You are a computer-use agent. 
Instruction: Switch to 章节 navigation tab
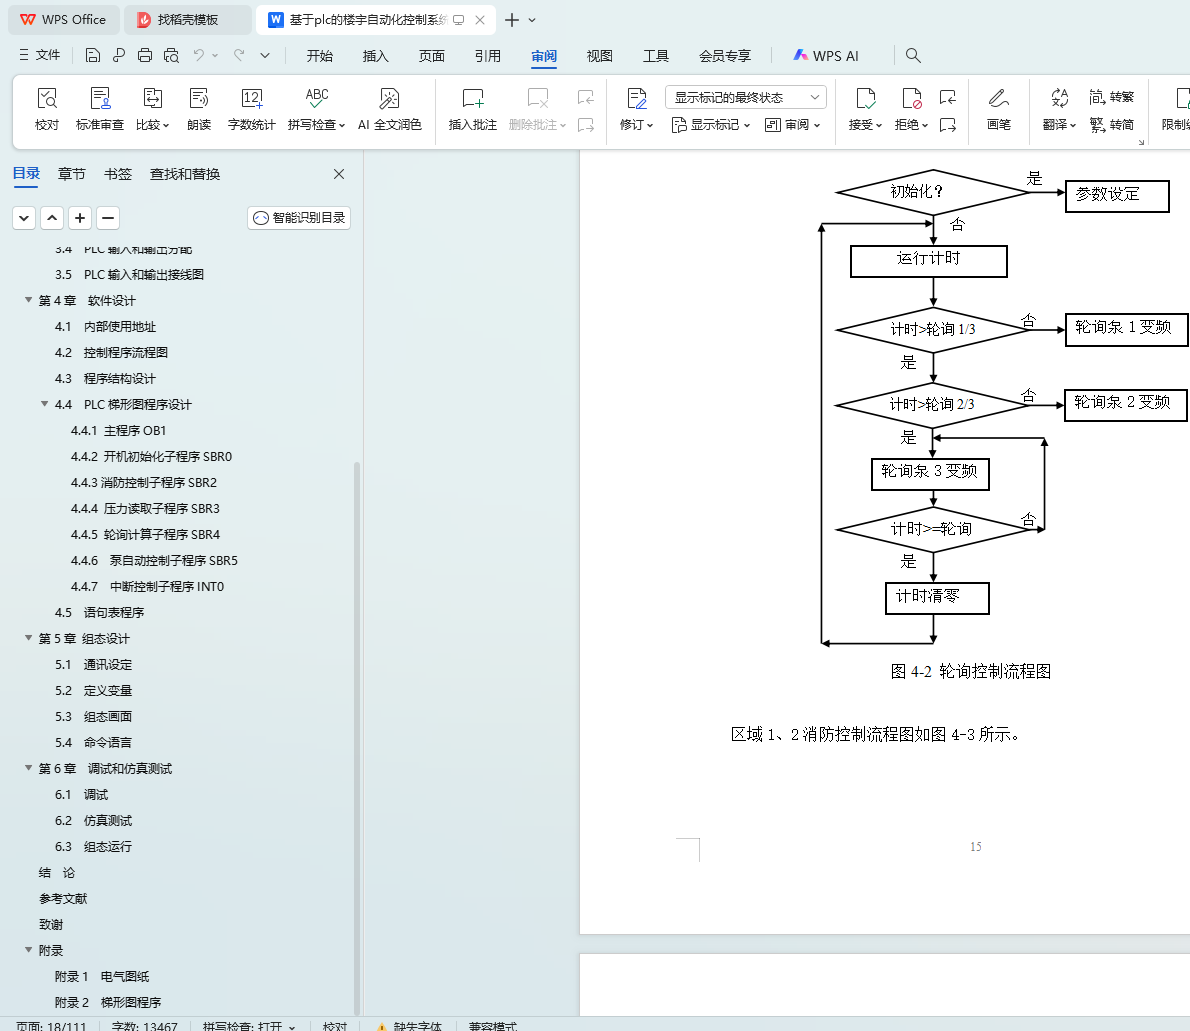tap(72, 175)
